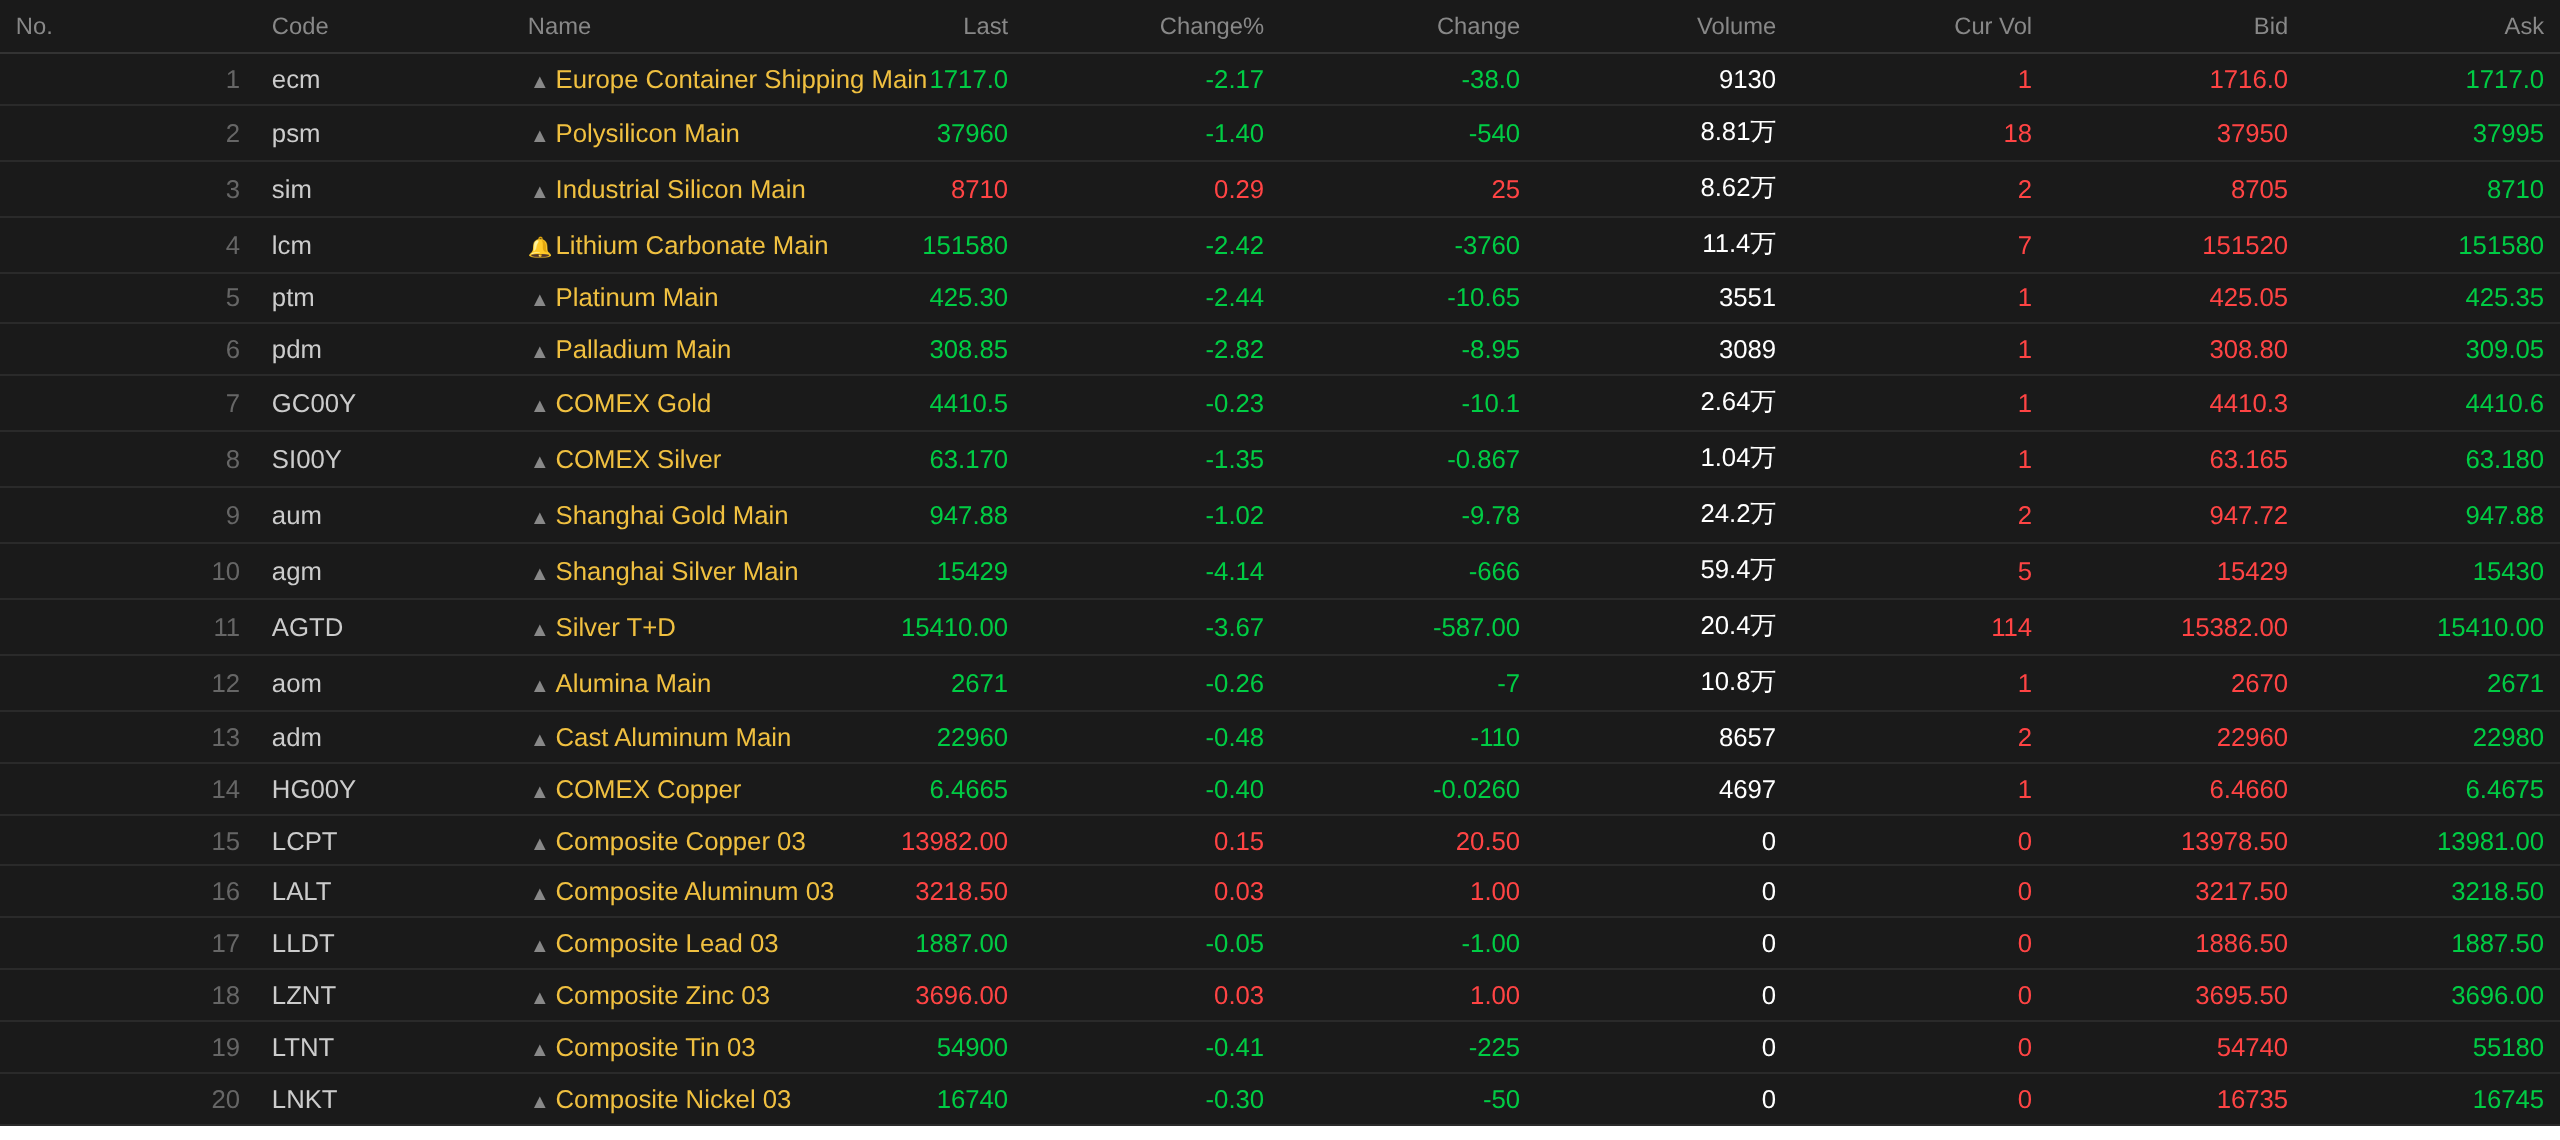Sort by the Cur Vol column header
This screenshot has height=1140, width=2560.
coord(1993,26)
